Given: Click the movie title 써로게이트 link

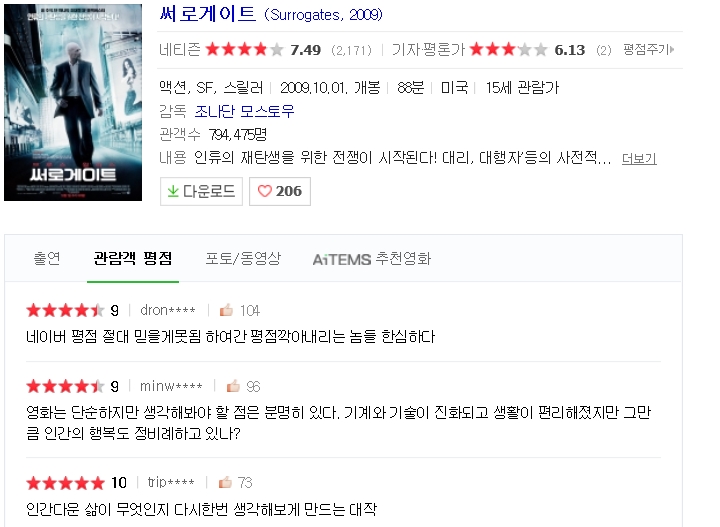Looking at the screenshot, I should (x=208, y=14).
